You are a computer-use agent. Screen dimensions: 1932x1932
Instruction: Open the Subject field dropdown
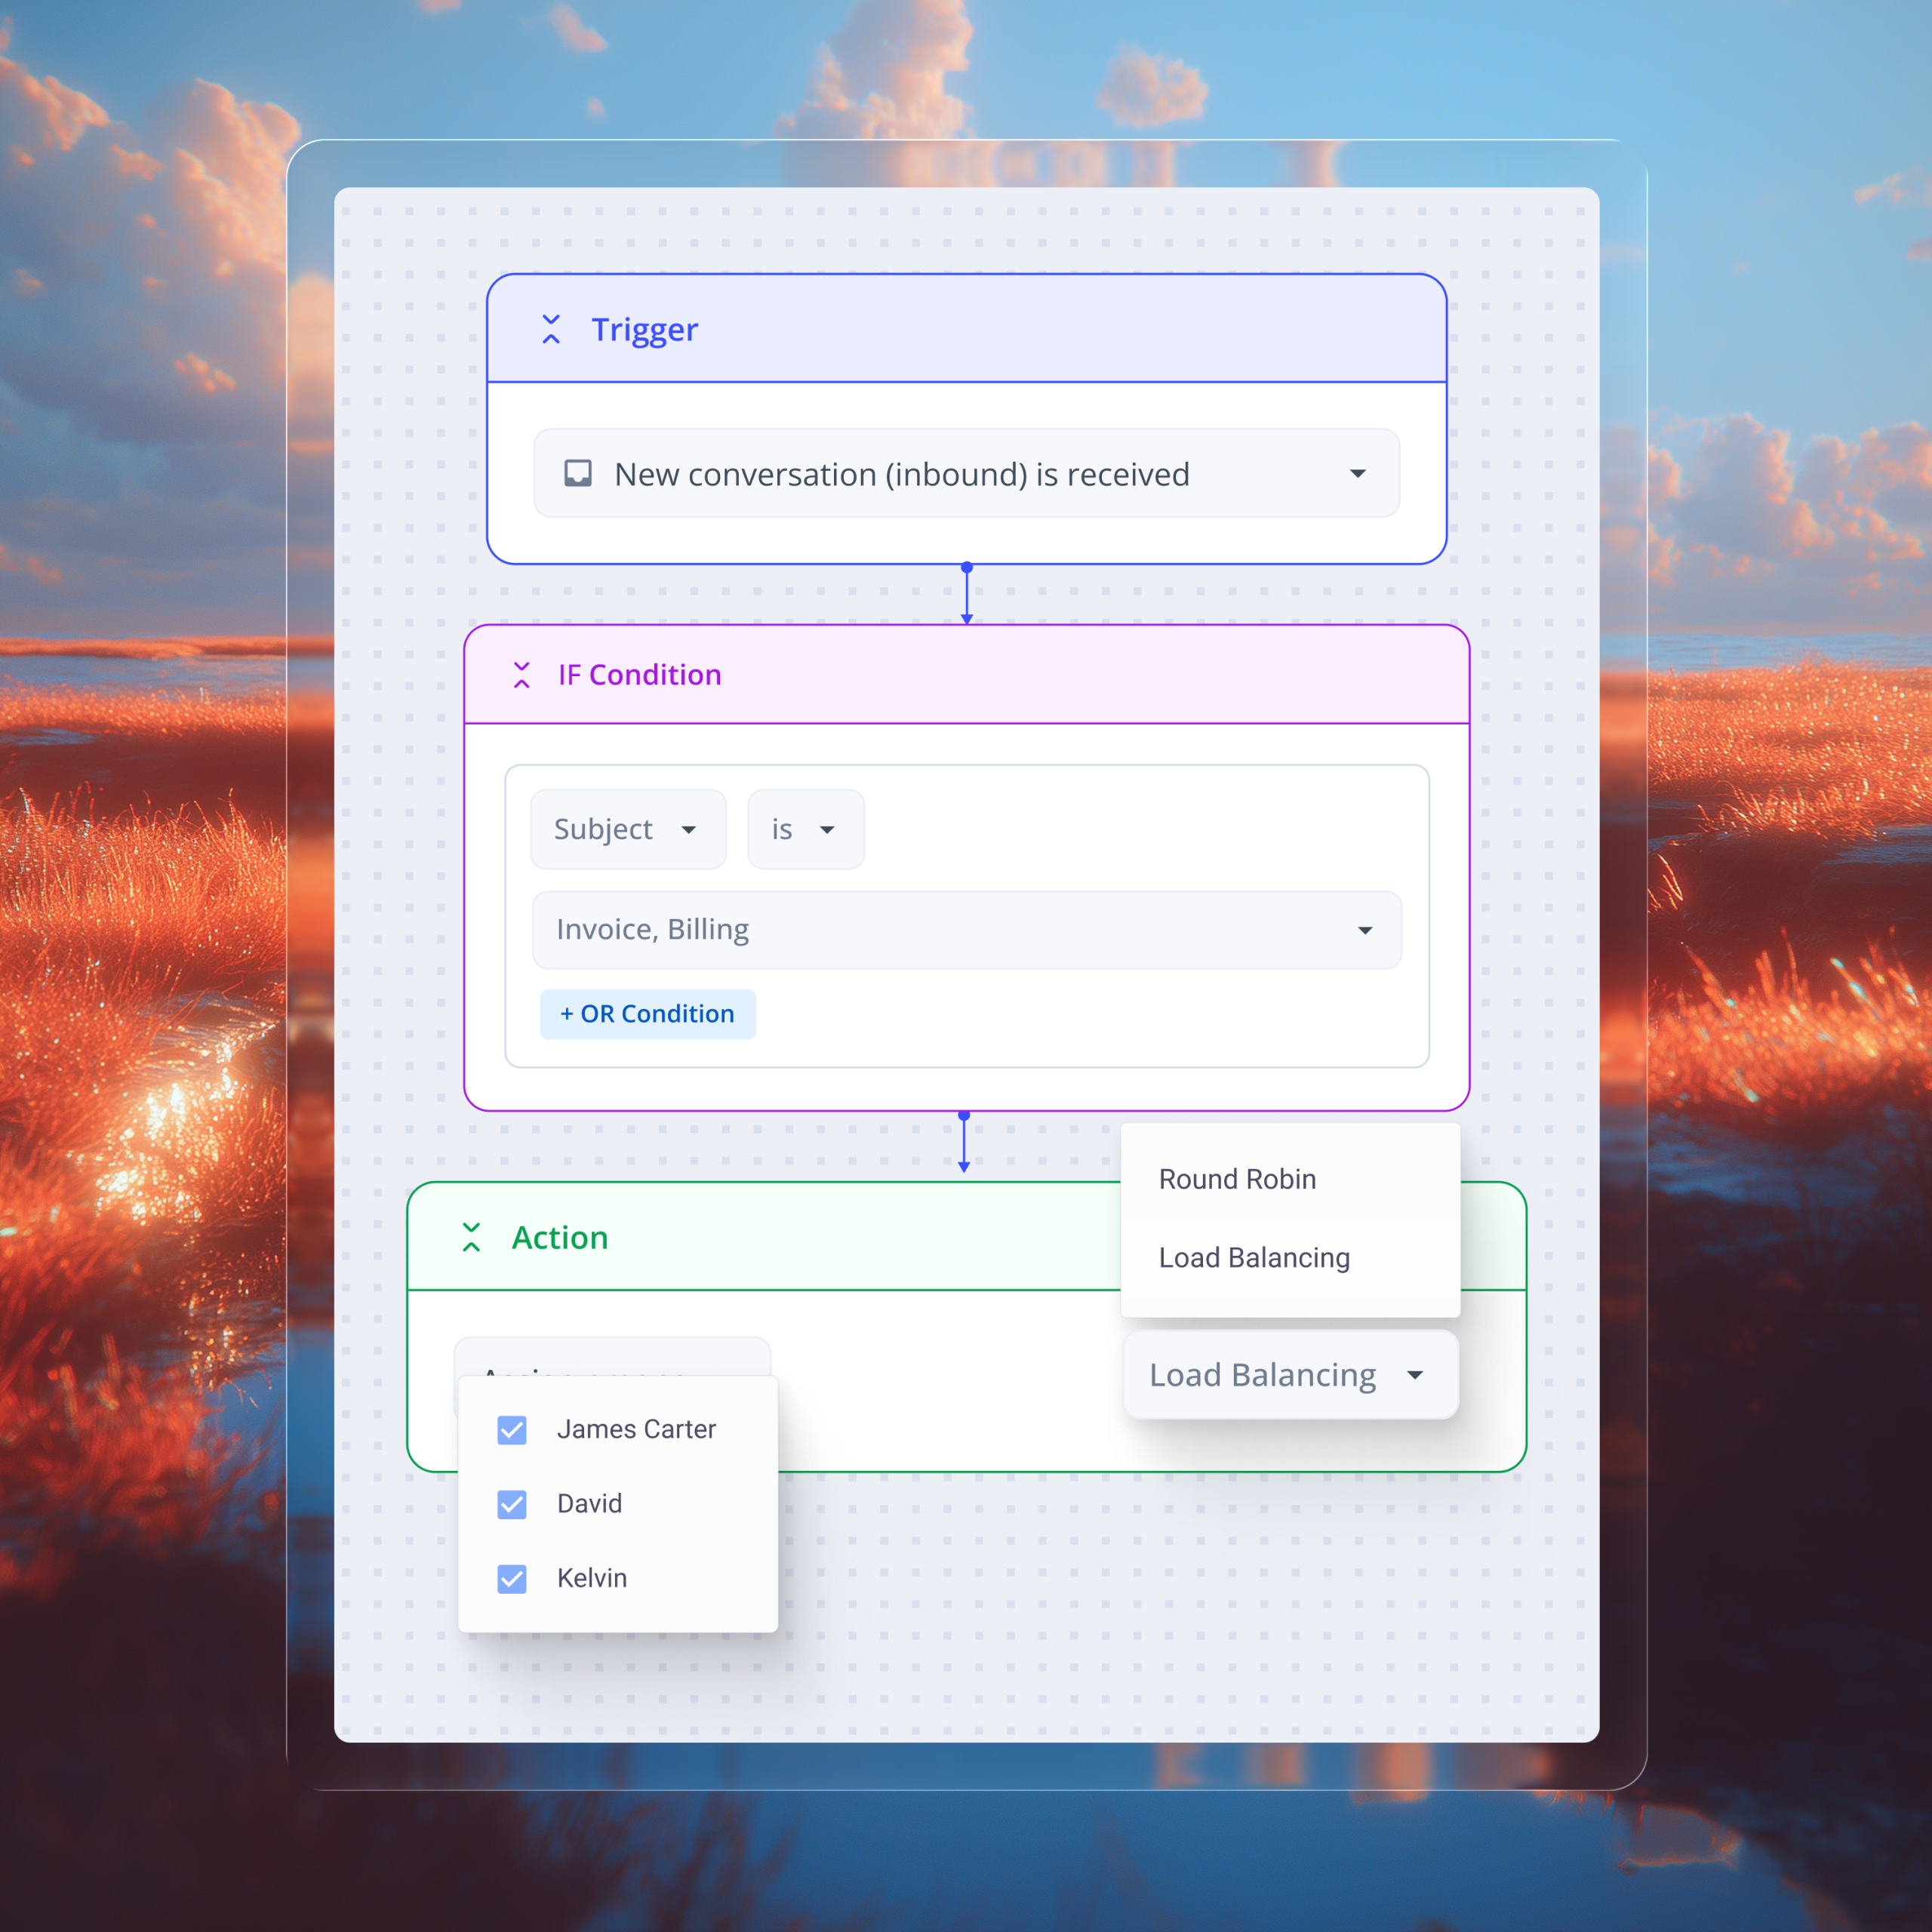pos(627,829)
